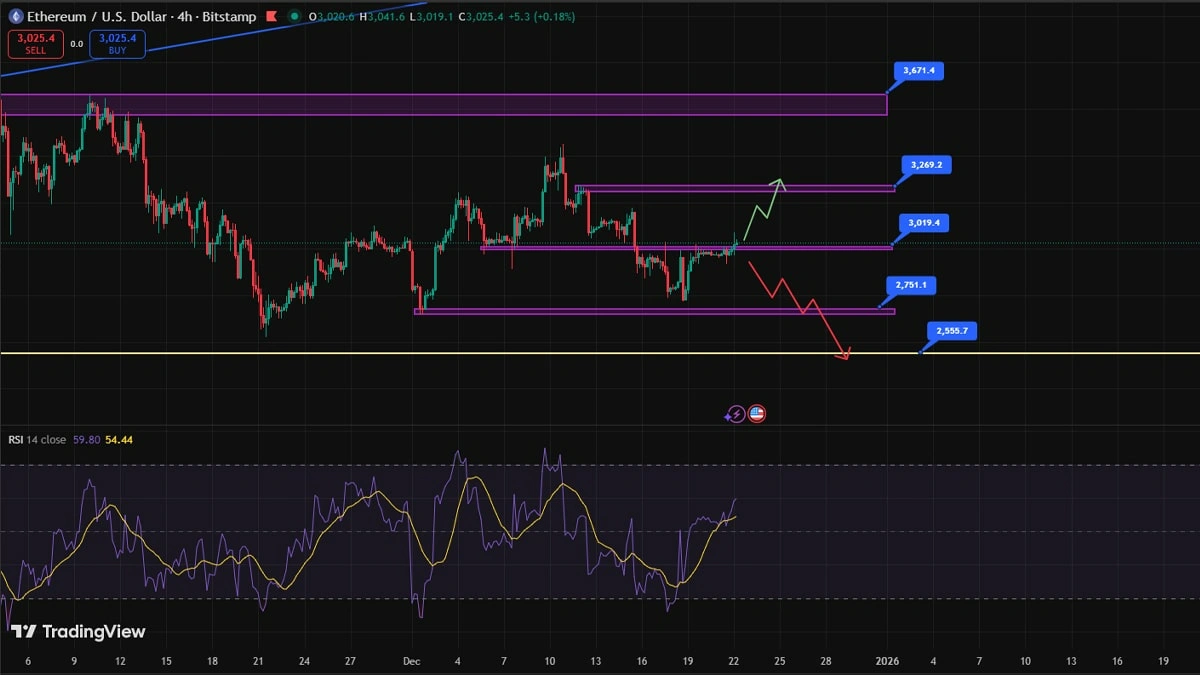This screenshot has width=1200, height=675.
Task: Open the US flag economic event icon
Action: coord(756,413)
